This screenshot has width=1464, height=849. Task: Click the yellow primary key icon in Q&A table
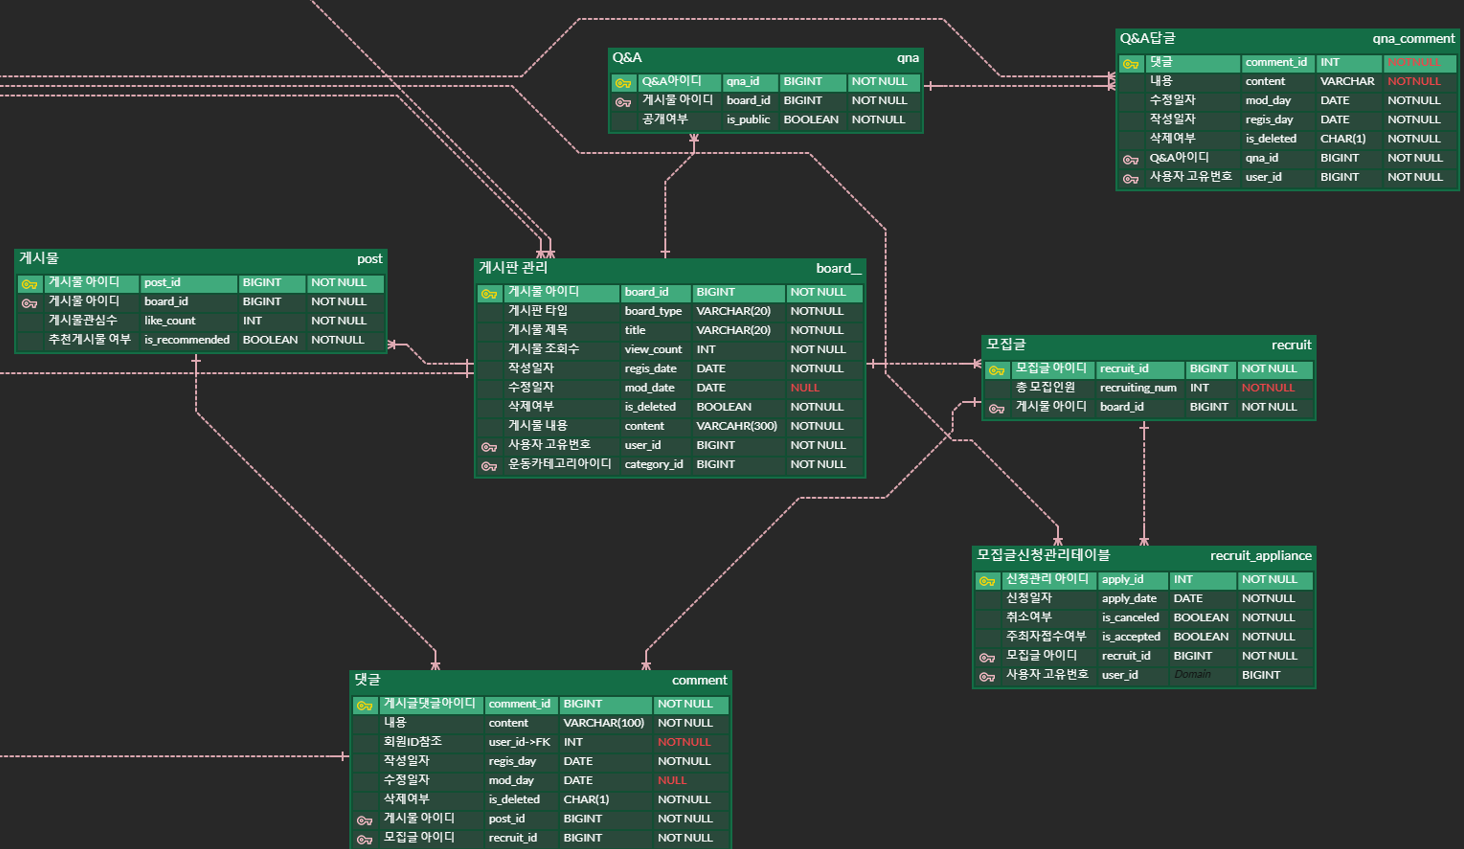point(623,83)
